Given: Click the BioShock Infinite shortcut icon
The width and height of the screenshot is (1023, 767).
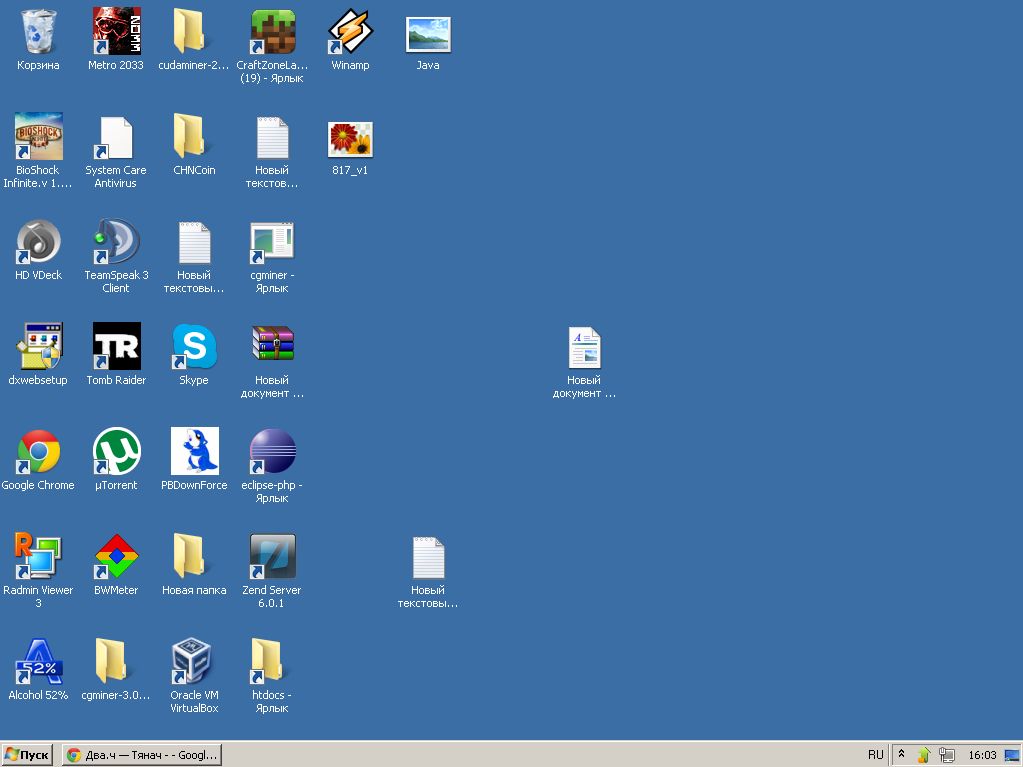Looking at the screenshot, I should (x=38, y=136).
